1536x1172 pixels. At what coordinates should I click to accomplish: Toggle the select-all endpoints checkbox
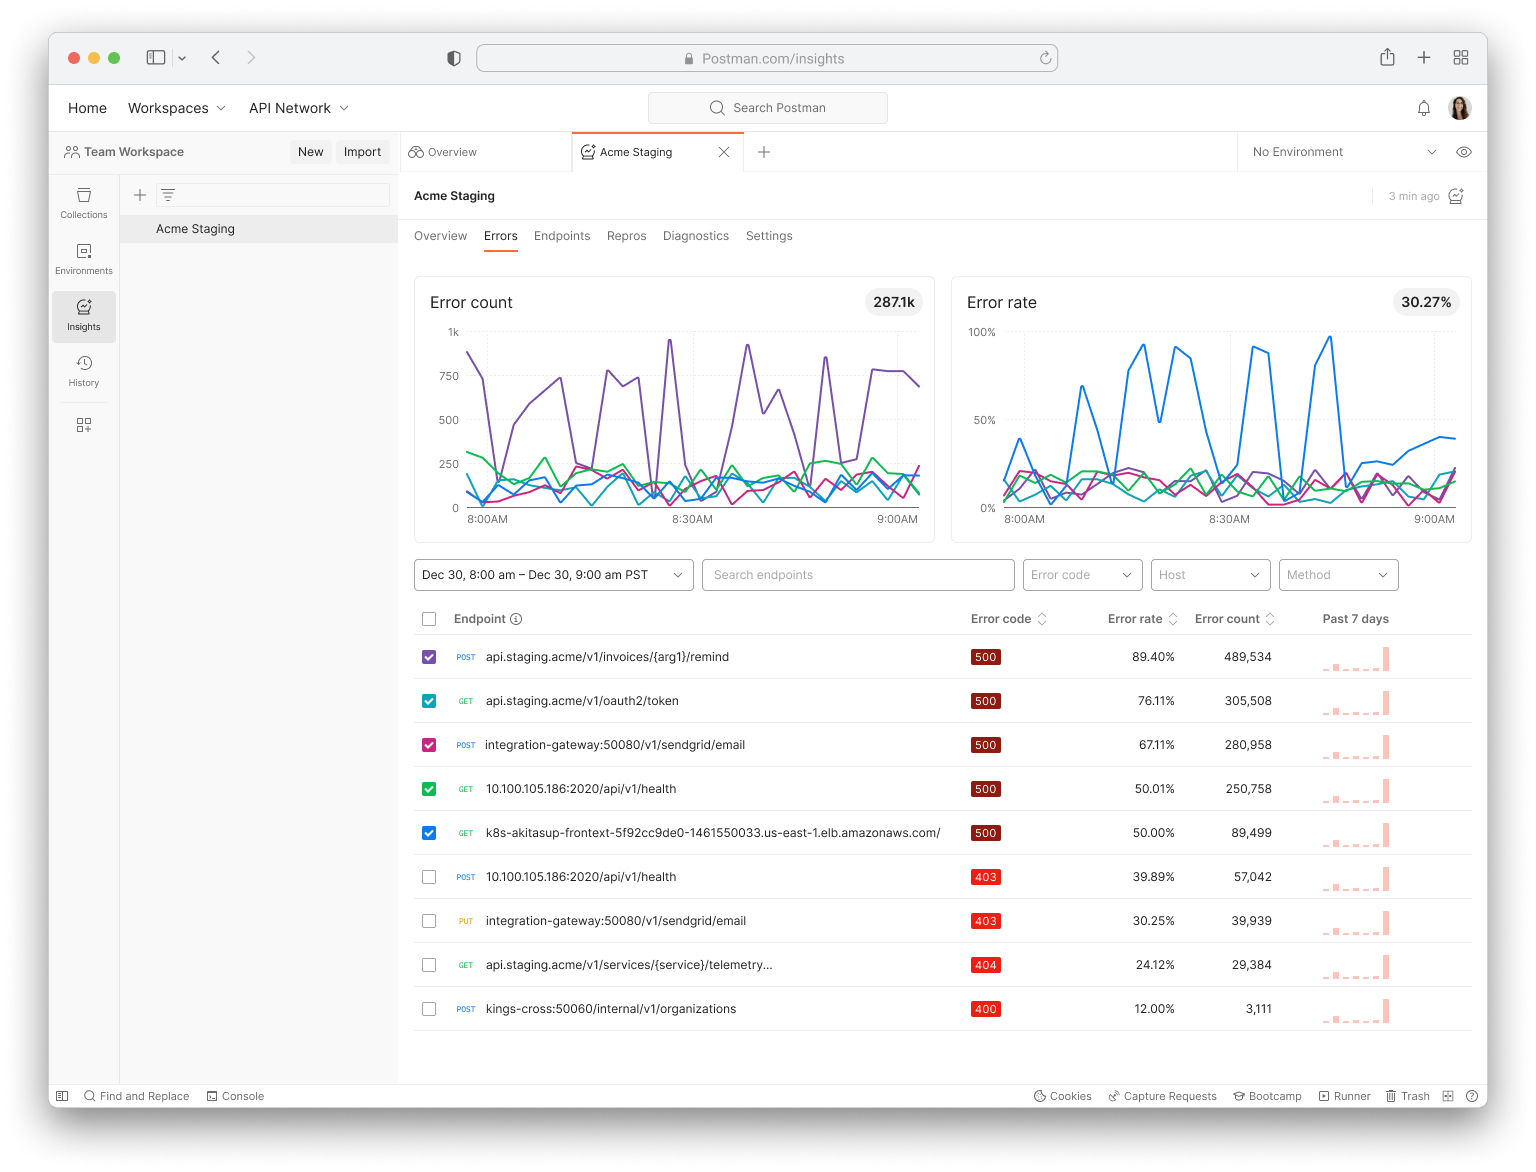pyautogui.click(x=429, y=619)
